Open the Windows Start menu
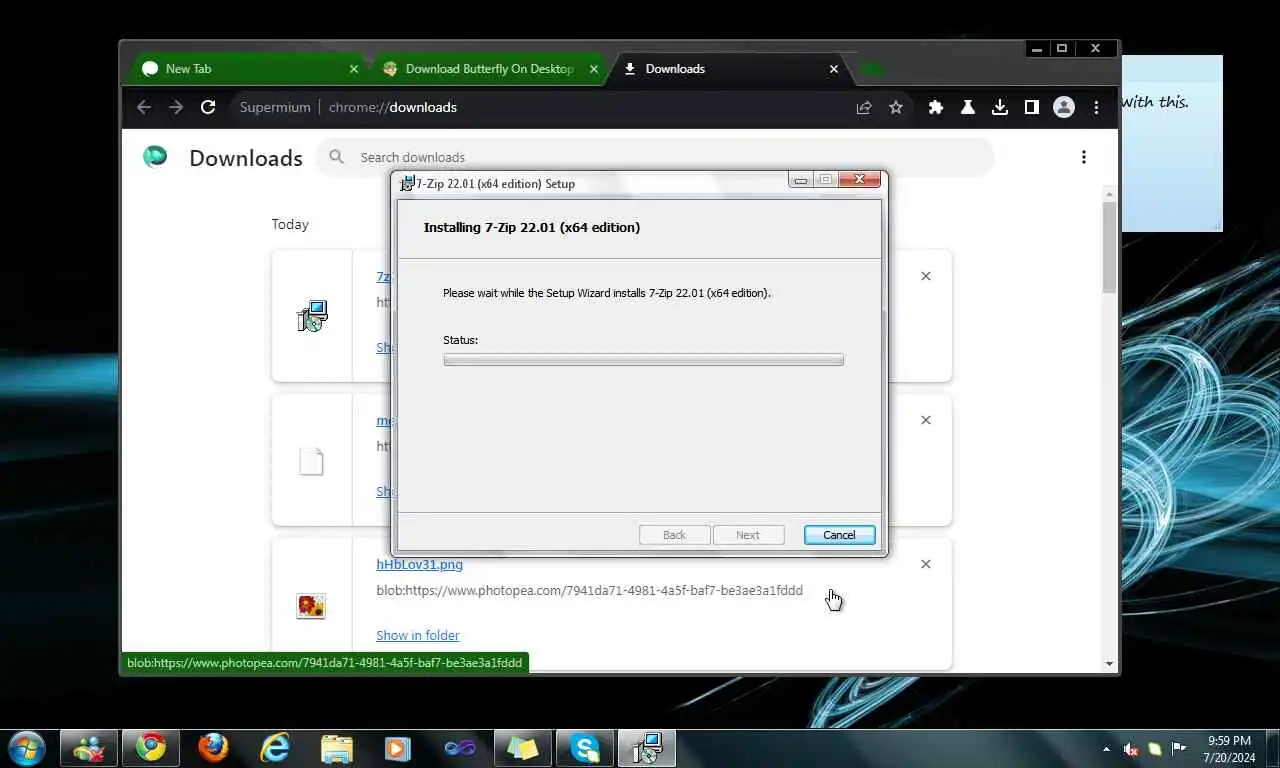This screenshot has height=768, width=1280. point(25,747)
